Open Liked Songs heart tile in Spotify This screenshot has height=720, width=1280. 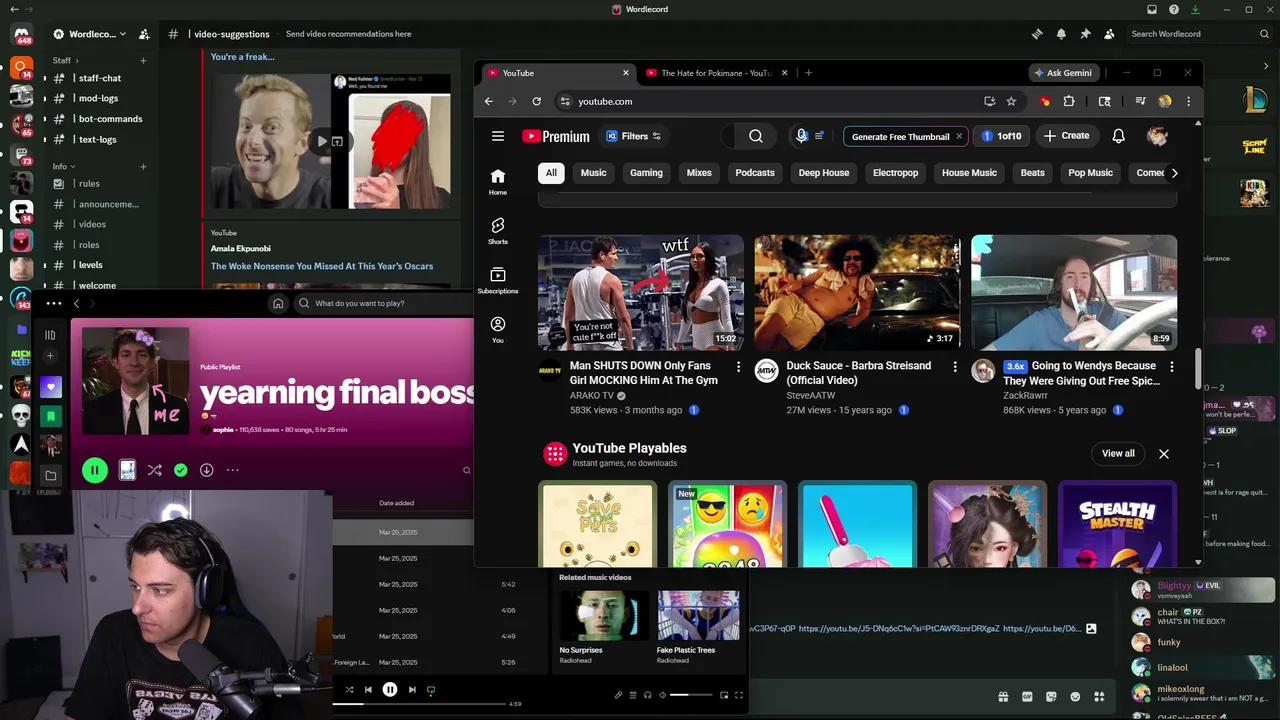(50, 386)
